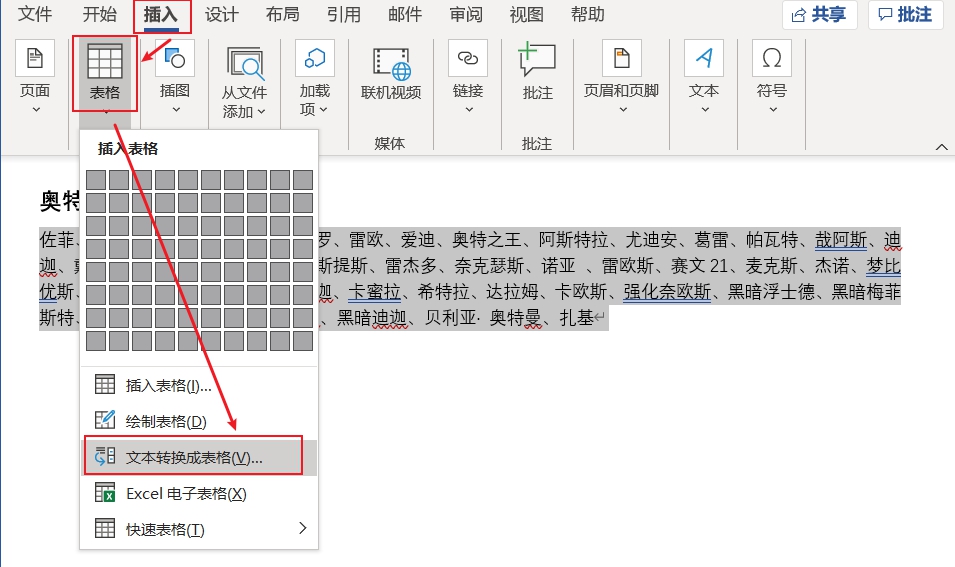Collapse the ribbon with the caret

pyautogui.click(x=942, y=147)
